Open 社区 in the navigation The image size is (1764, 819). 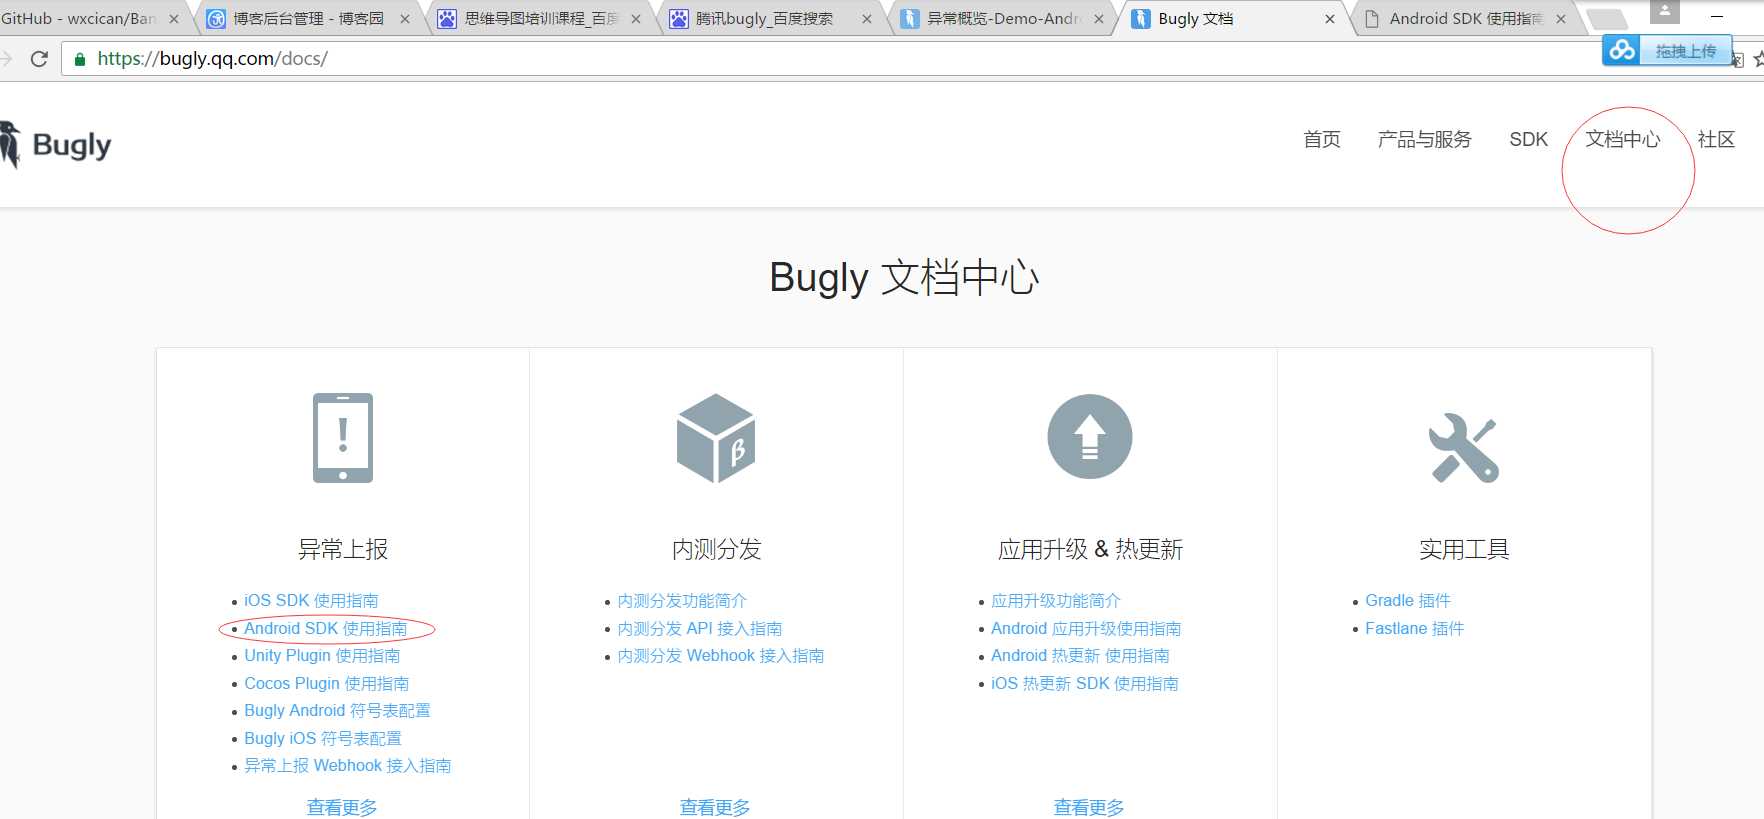pyautogui.click(x=1716, y=139)
